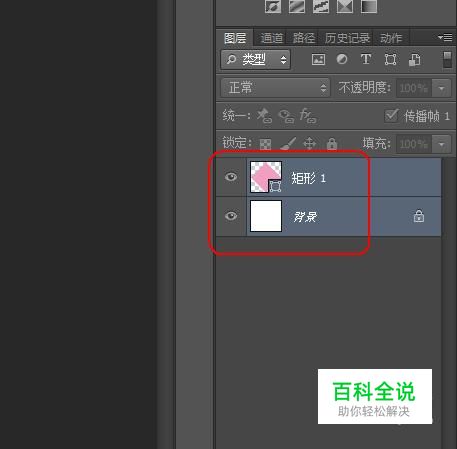Open the 类型 filter dropdown
Viewport: 457px width, 449px height.
256,60
